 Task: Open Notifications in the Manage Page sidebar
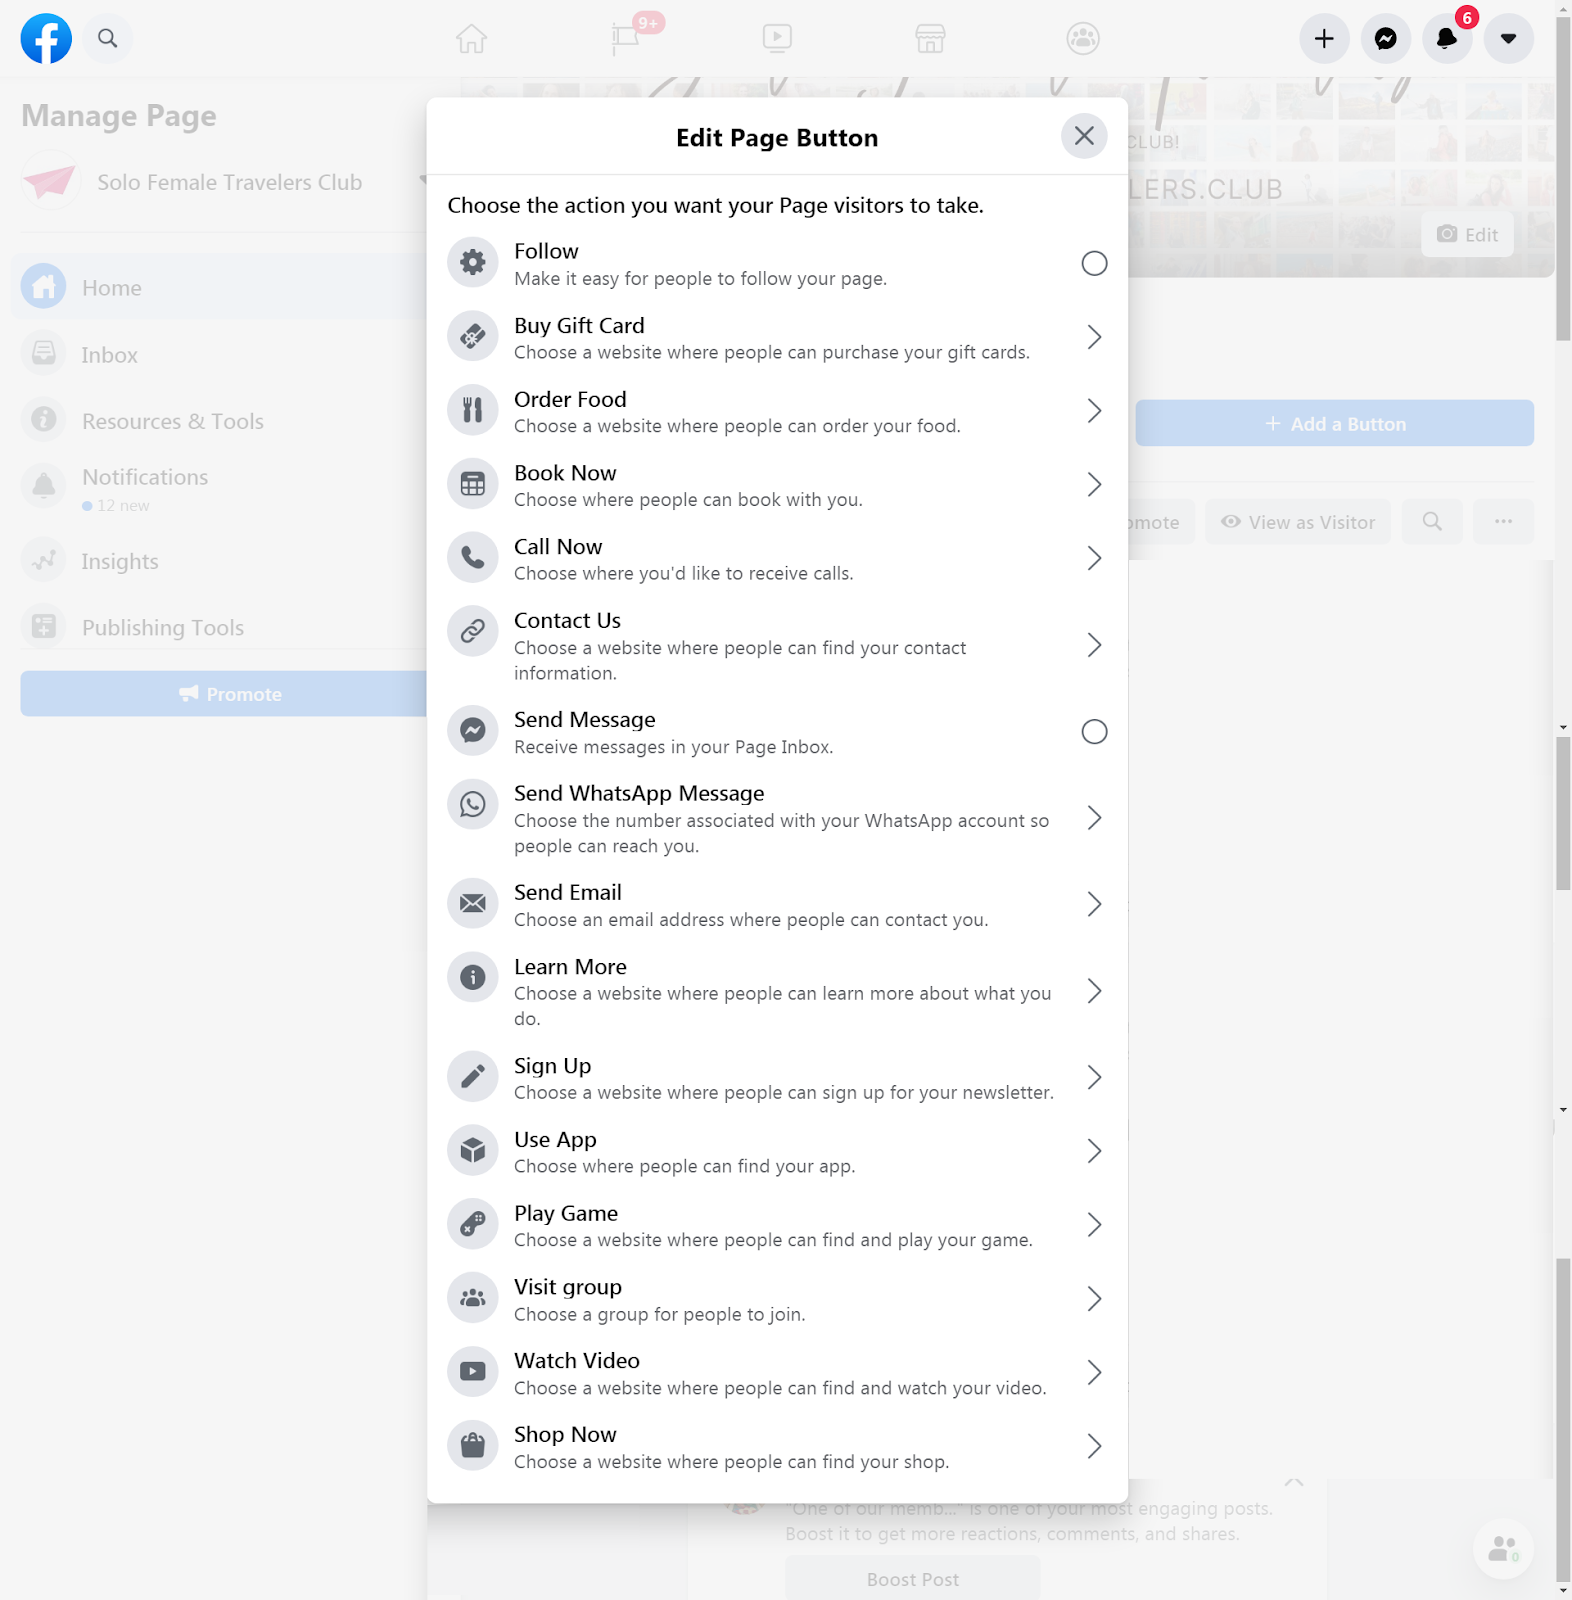coord(219,488)
